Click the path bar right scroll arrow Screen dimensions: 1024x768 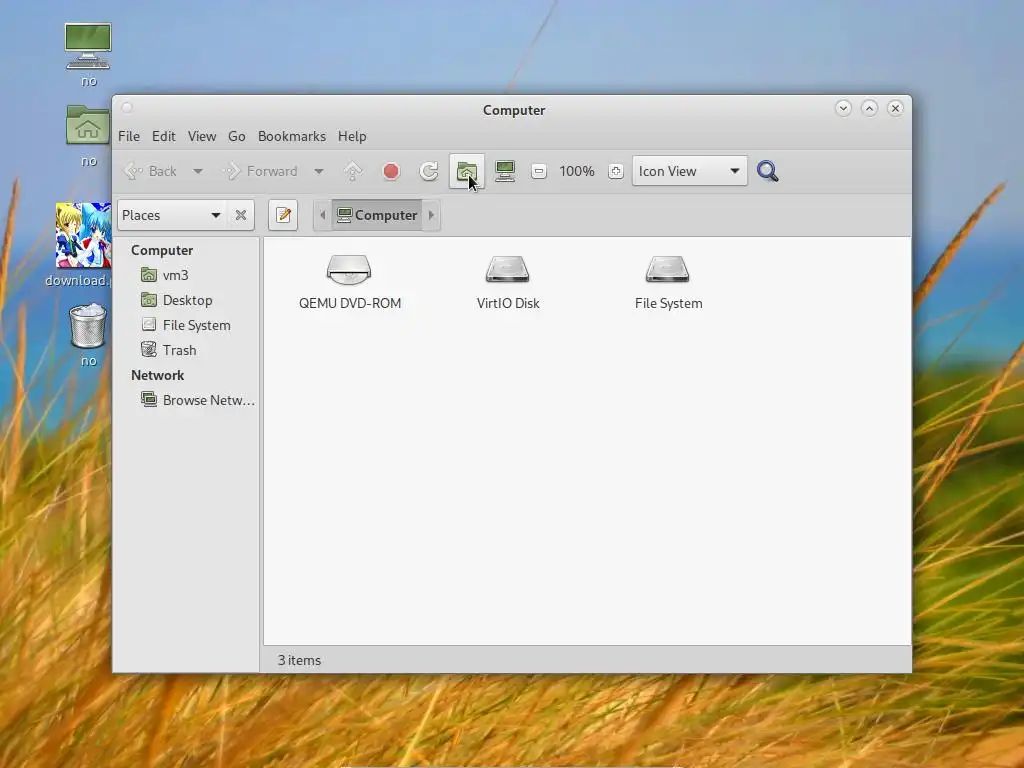pos(431,215)
